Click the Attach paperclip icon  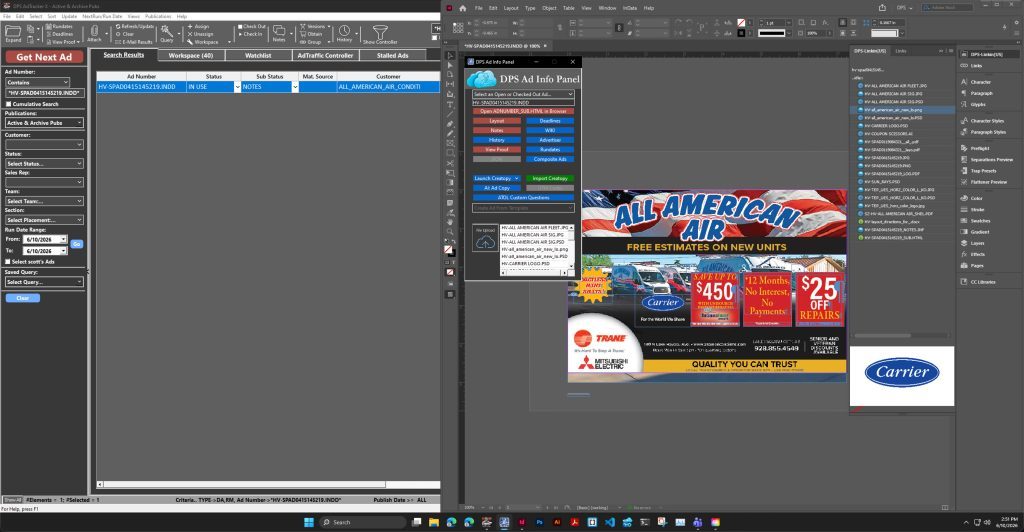point(95,31)
